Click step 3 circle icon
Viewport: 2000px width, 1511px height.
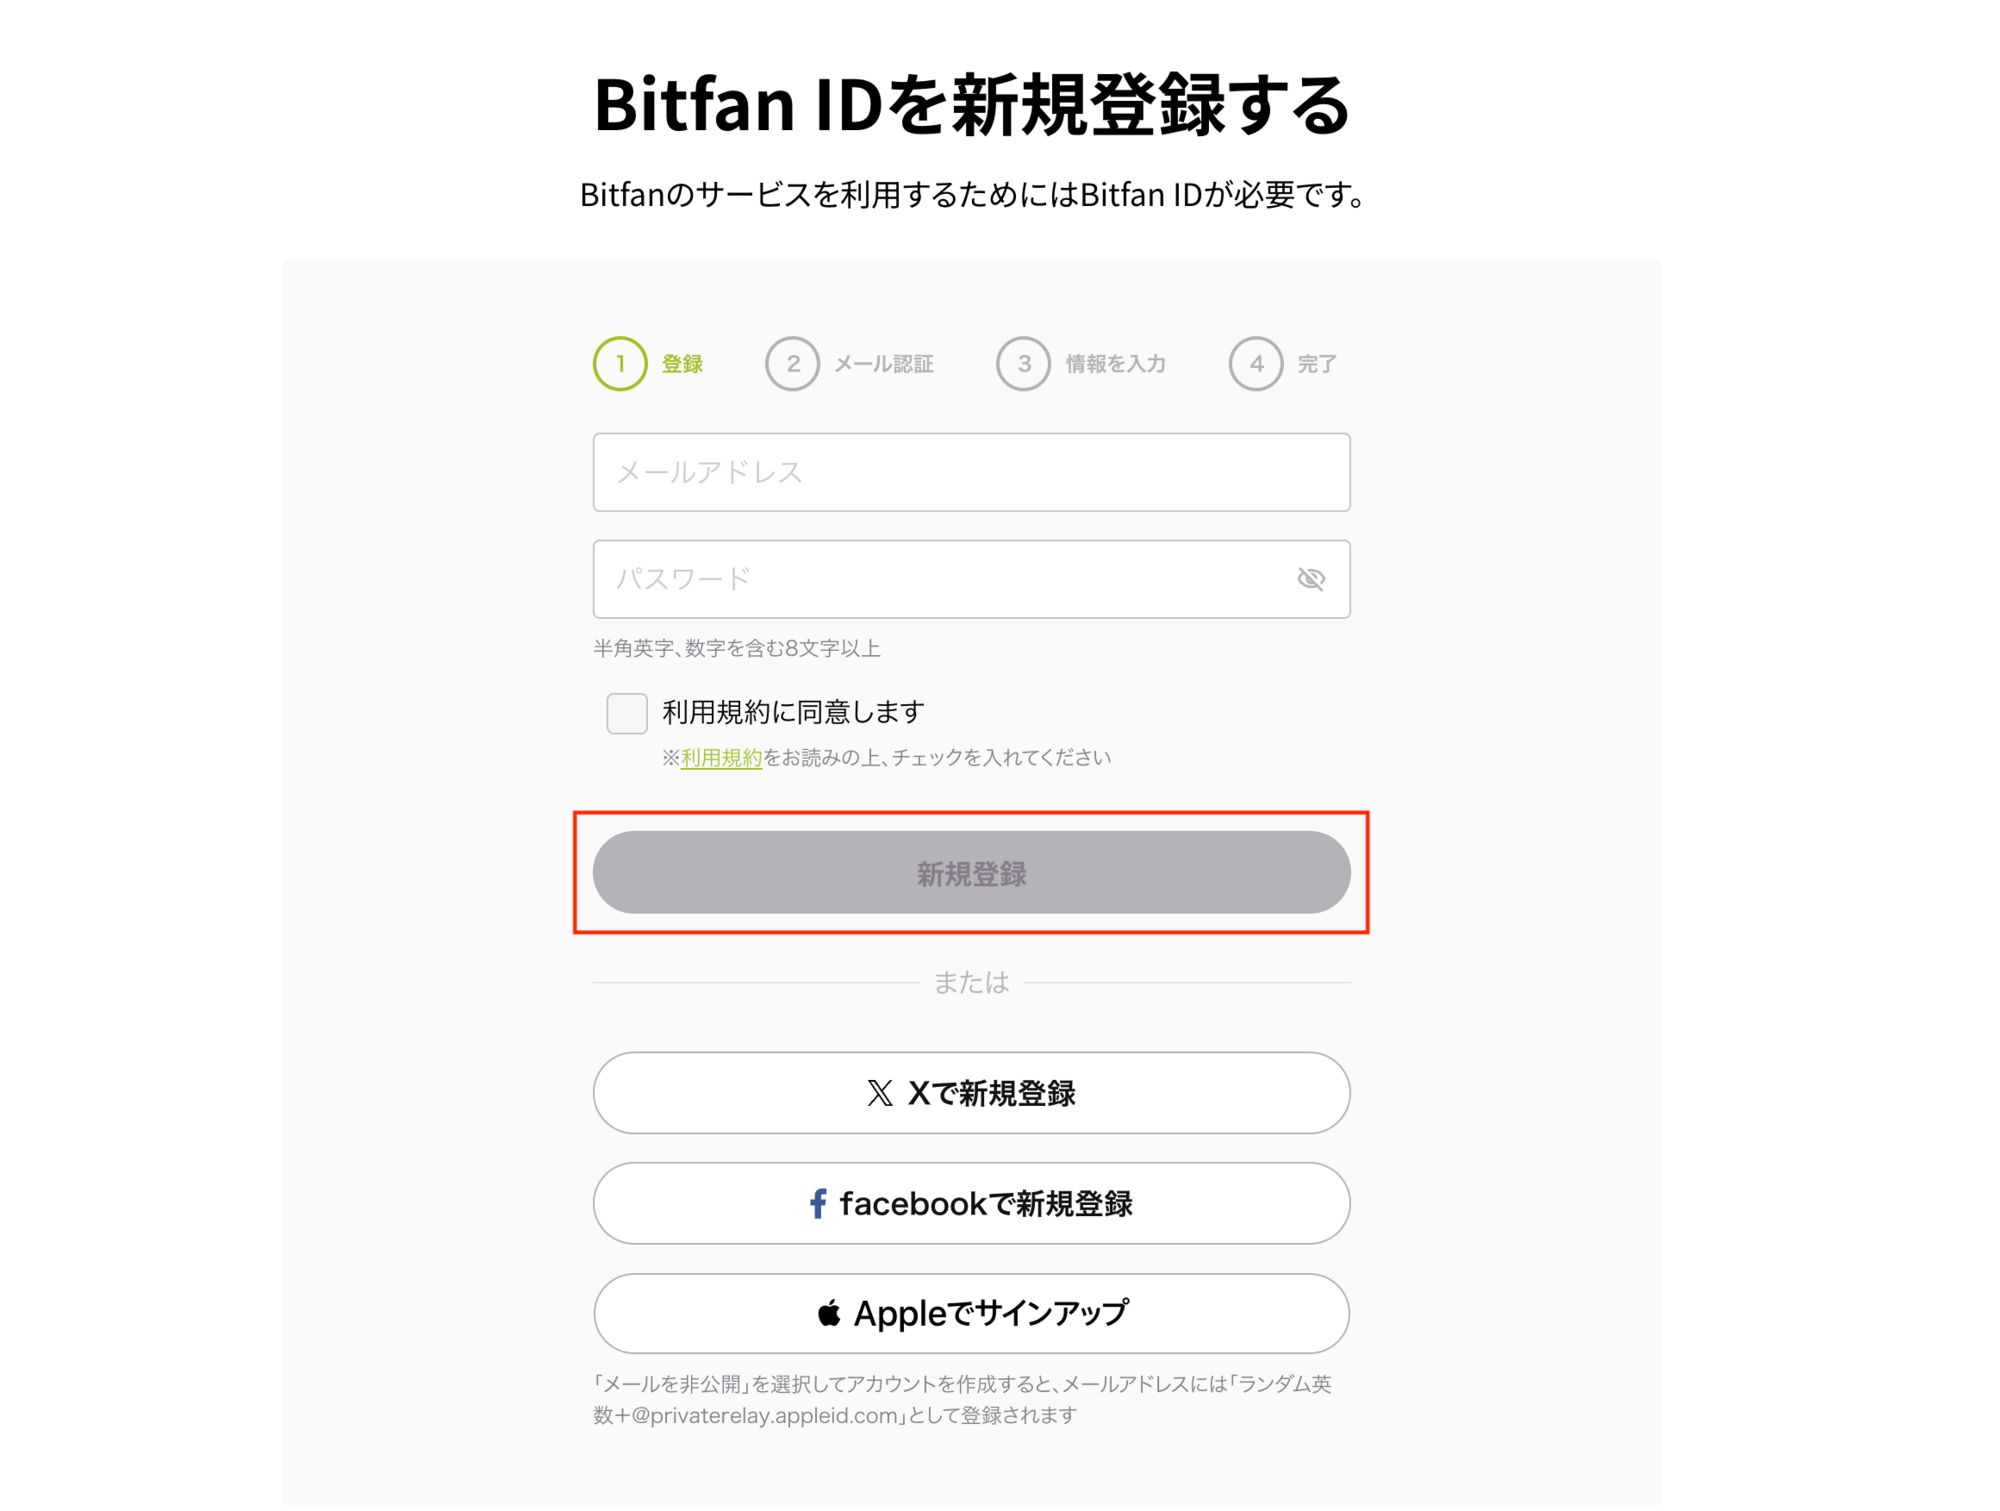tap(1023, 364)
